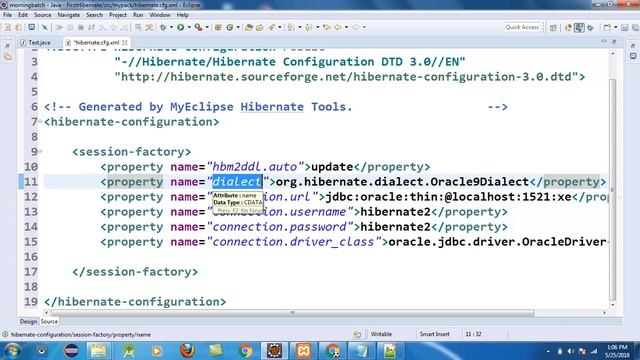Screen dimensions: 640x360
Task: Switch to the Test.java editor tab
Action: [x=36, y=42]
